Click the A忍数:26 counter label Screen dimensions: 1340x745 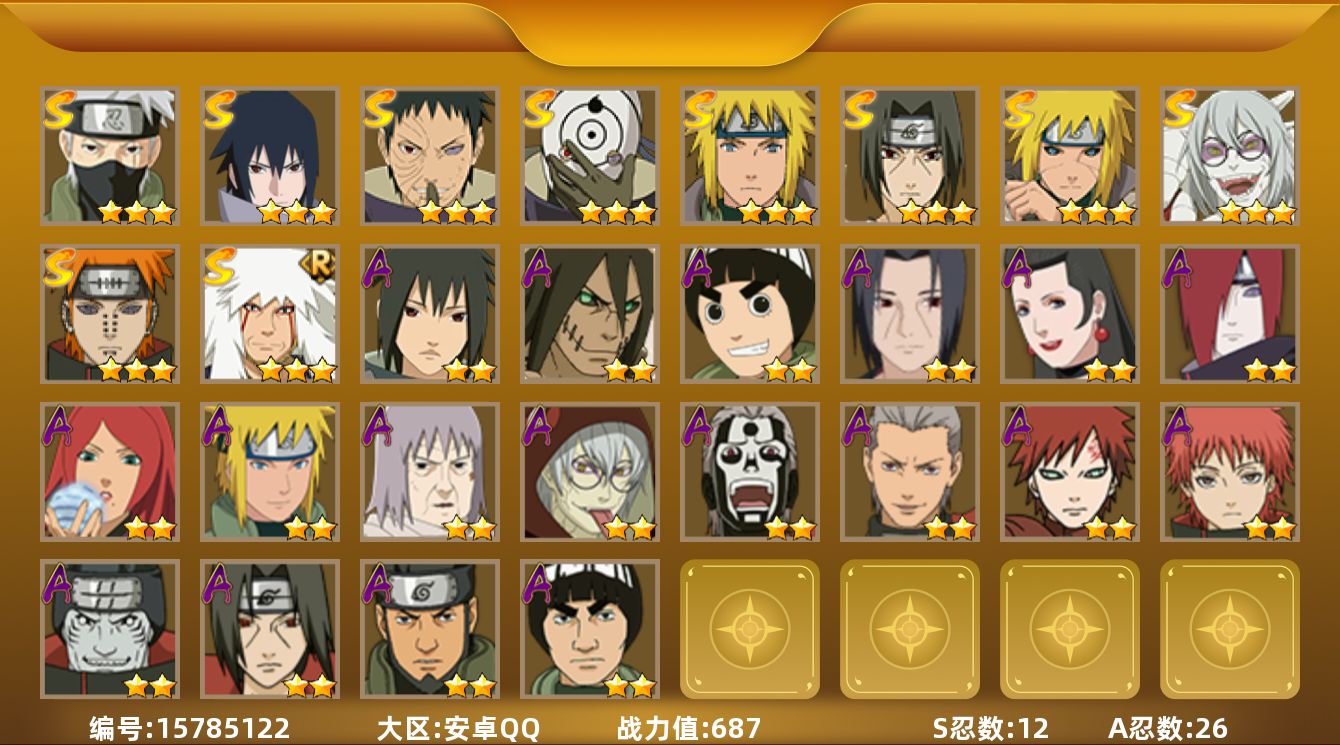pos(1168,728)
